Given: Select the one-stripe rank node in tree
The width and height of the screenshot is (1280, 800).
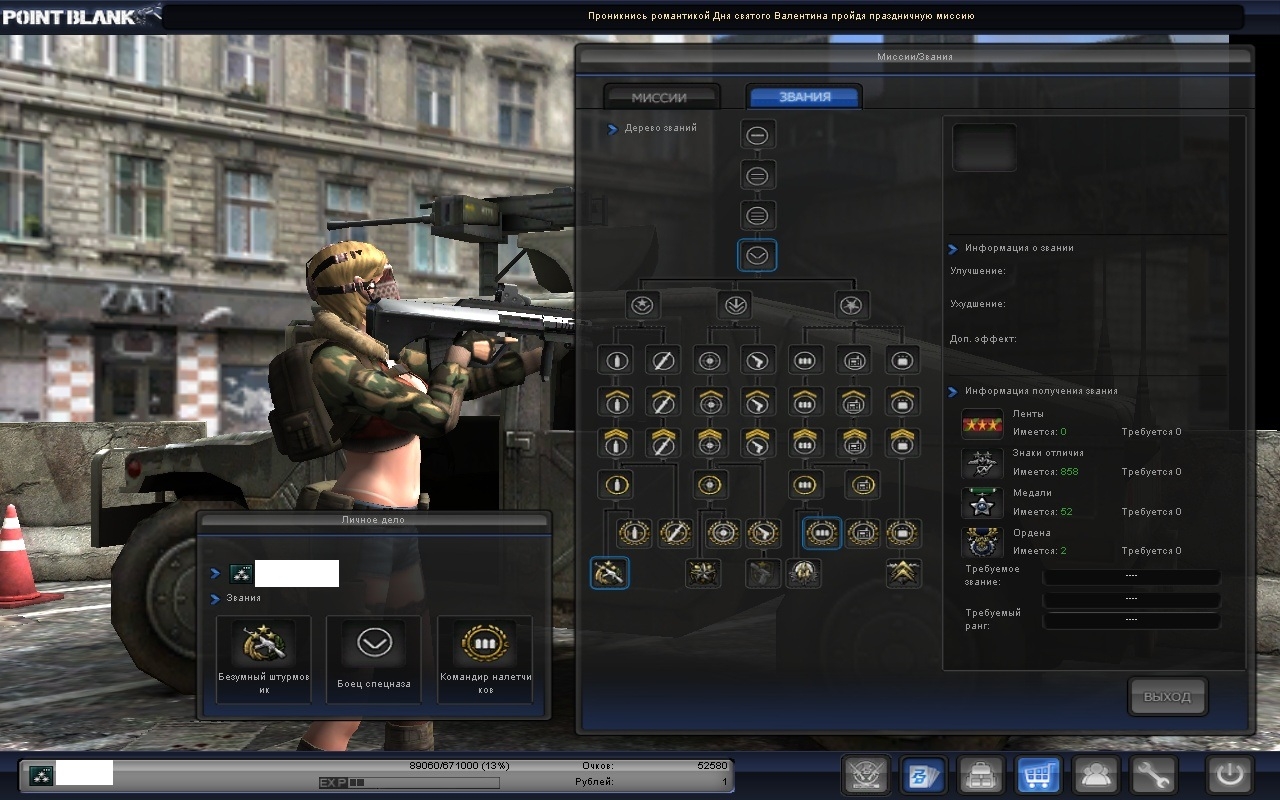Looking at the screenshot, I should click(x=757, y=135).
